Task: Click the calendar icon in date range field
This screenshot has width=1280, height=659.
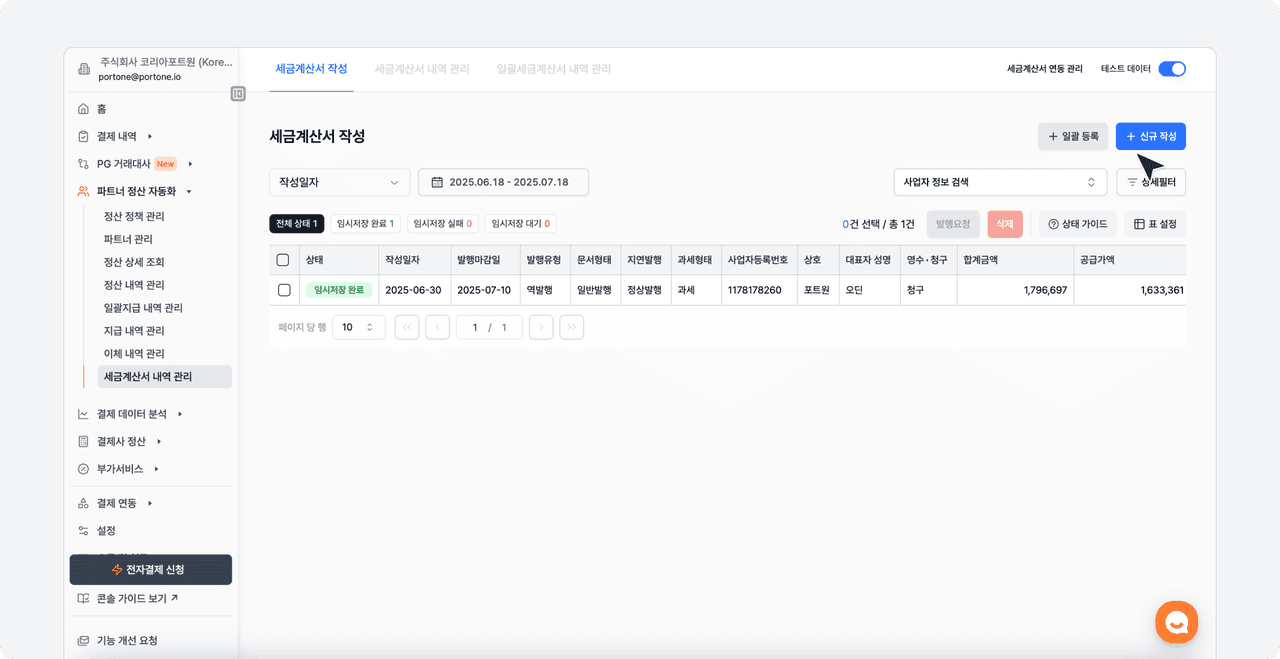Action: click(437, 182)
